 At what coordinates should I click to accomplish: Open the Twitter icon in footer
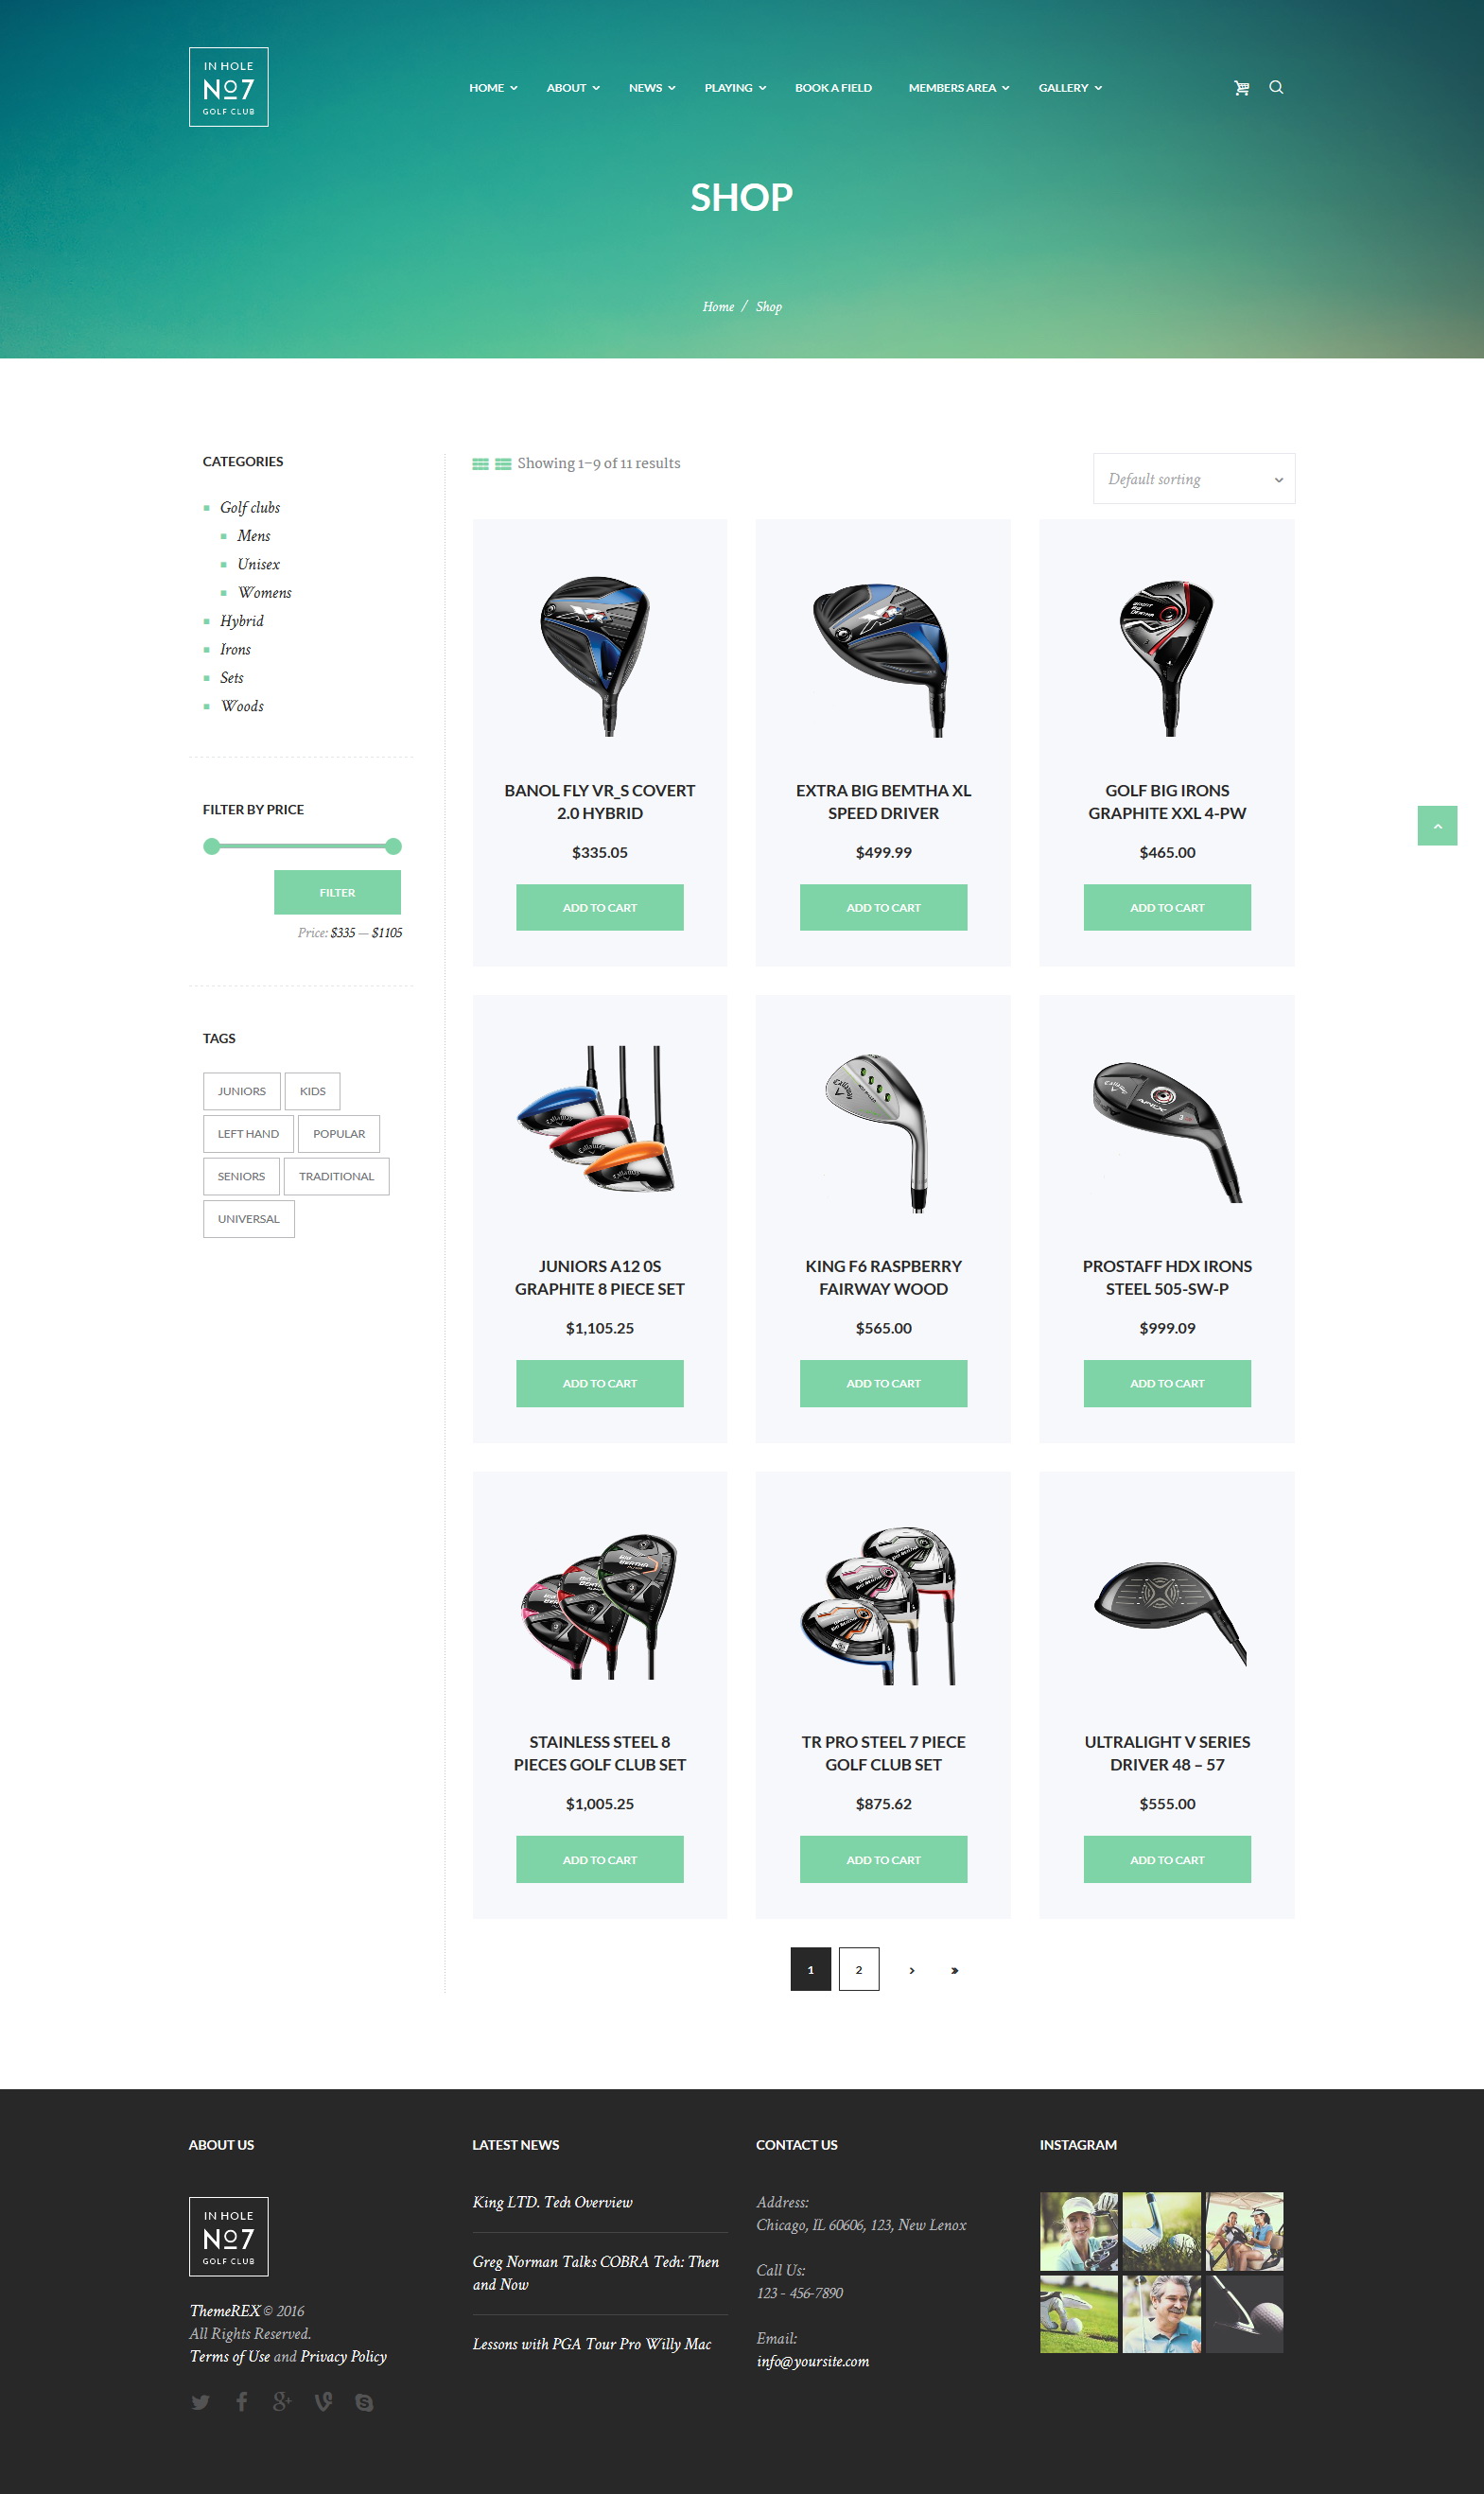(x=200, y=2403)
